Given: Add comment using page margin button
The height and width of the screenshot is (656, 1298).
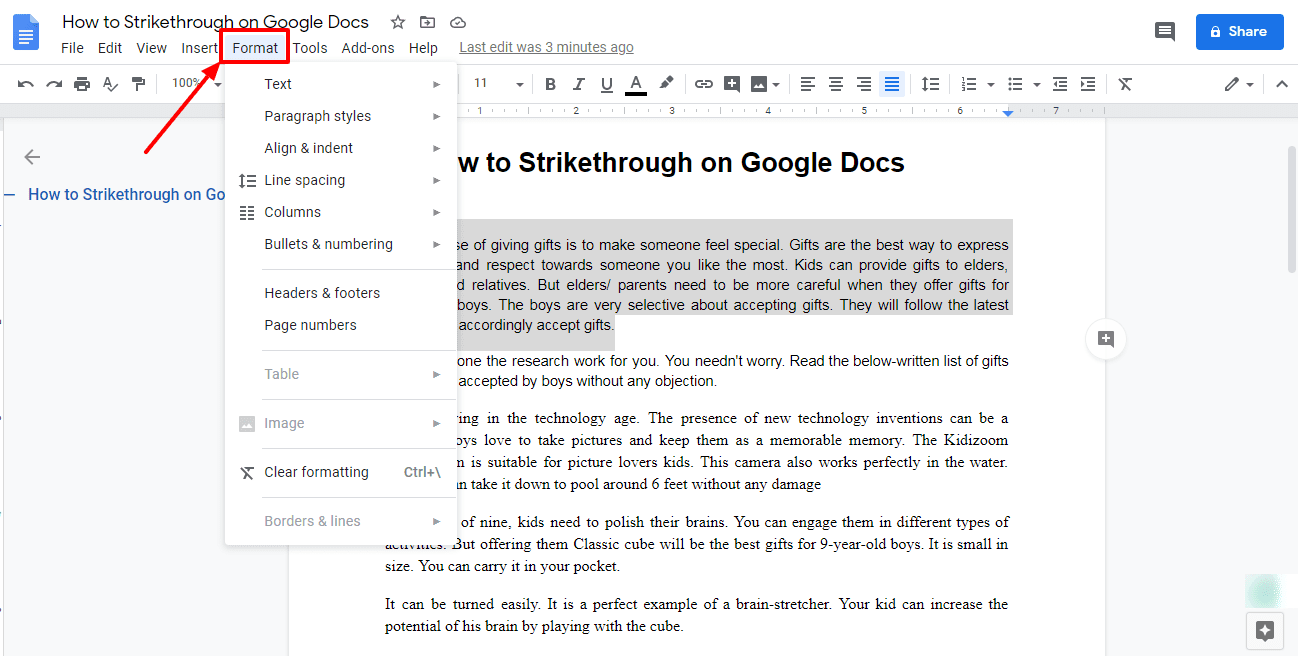Looking at the screenshot, I should (1106, 339).
